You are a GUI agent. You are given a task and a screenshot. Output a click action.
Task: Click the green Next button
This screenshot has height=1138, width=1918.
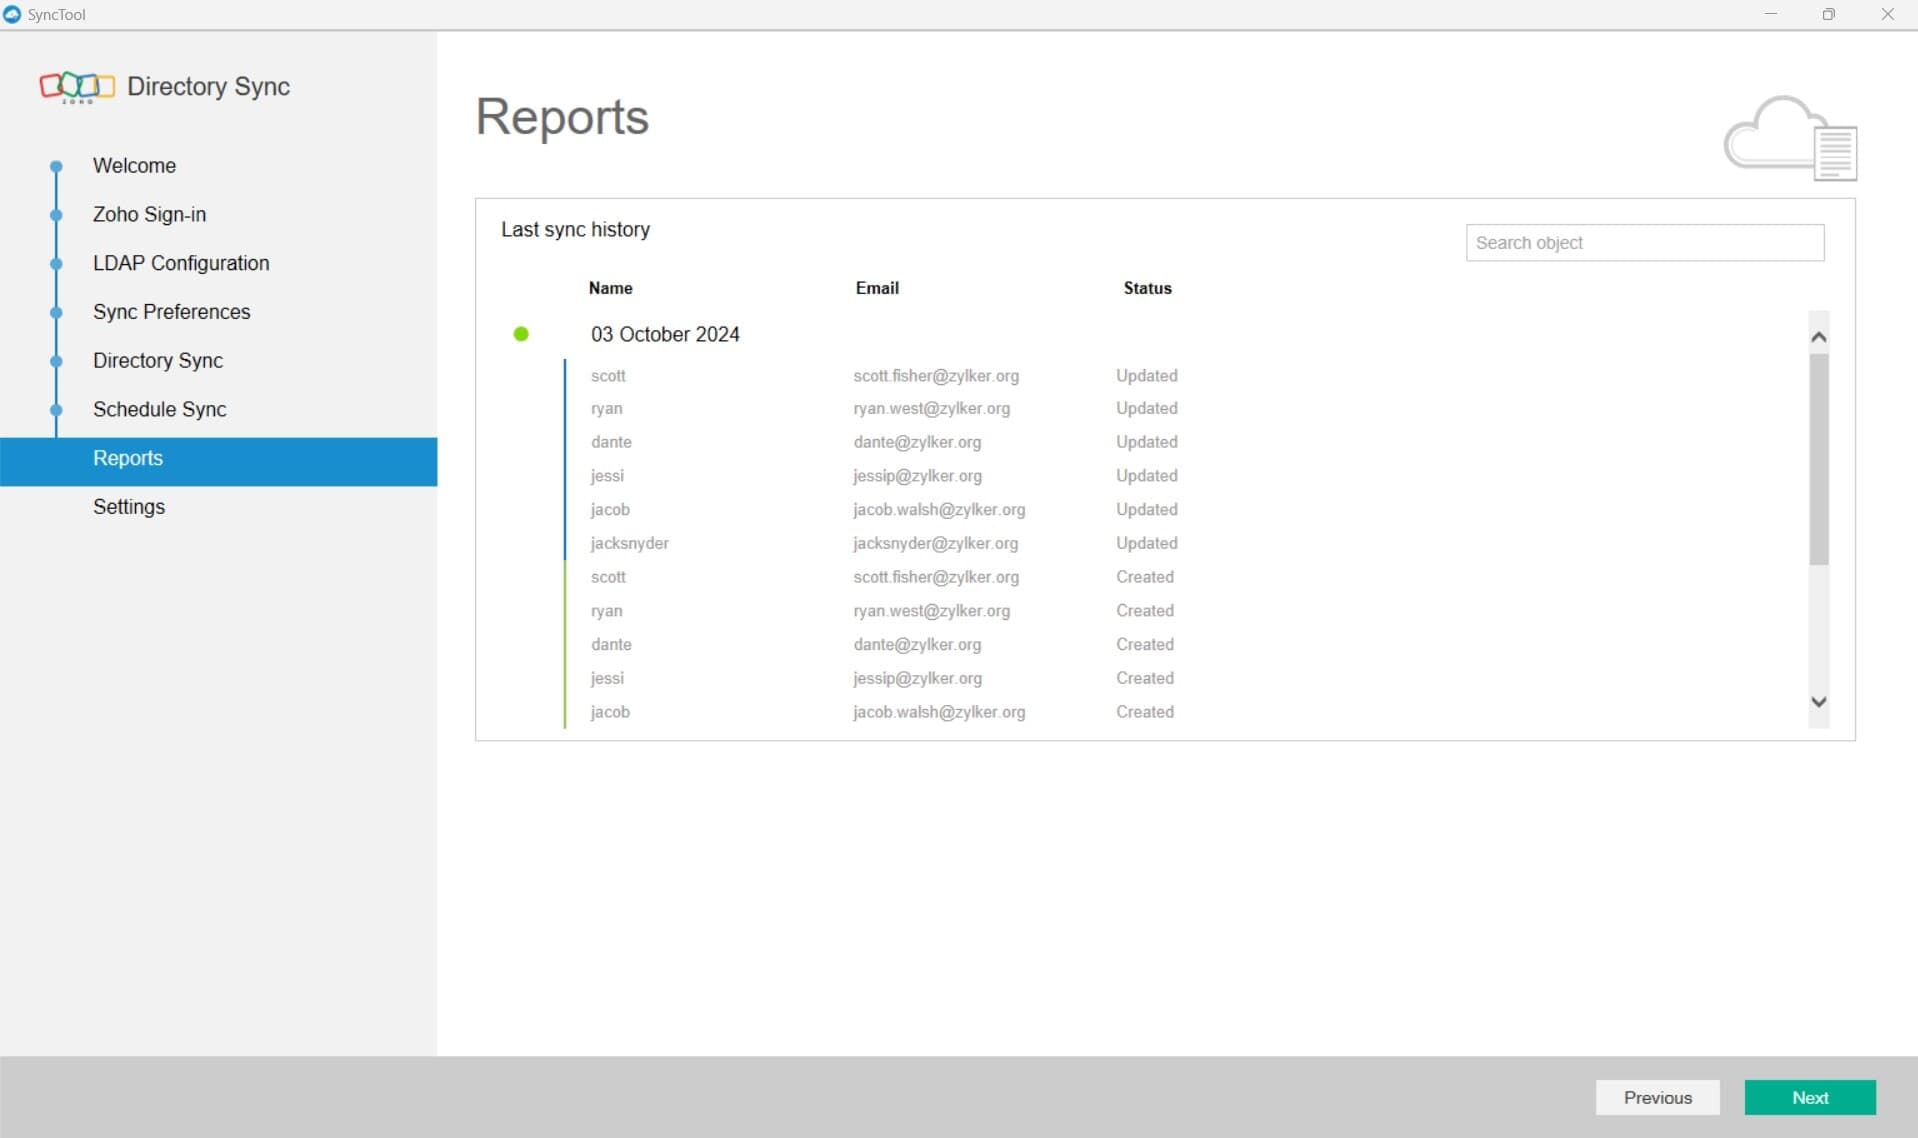pos(1810,1097)
